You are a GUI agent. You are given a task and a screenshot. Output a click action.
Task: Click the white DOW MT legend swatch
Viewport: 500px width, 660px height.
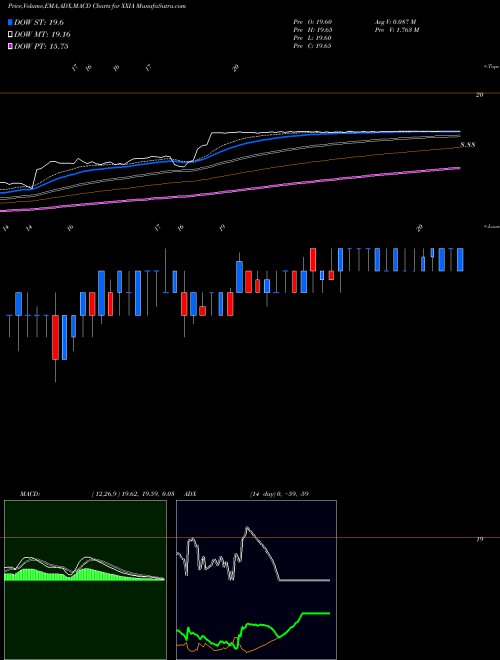click(x=10, y=35)
